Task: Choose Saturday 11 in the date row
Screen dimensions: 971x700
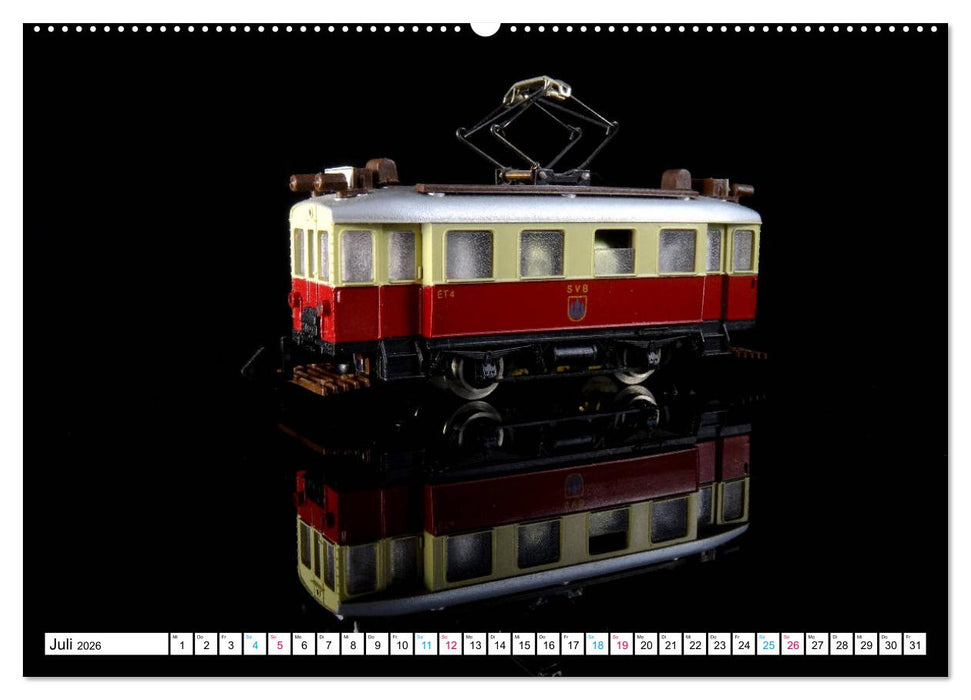Action: pyautogui.click(x=425, y=645)
